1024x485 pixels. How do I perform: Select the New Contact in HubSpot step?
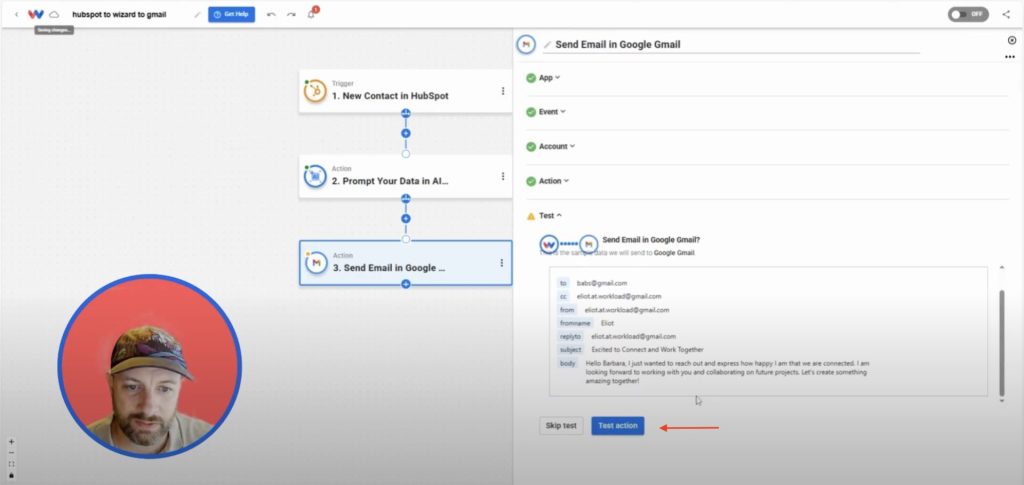(406, 91)
